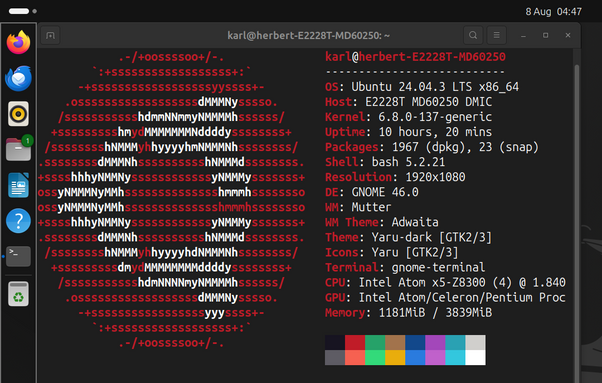Click the light gray color block

click(x=475, y=342)
